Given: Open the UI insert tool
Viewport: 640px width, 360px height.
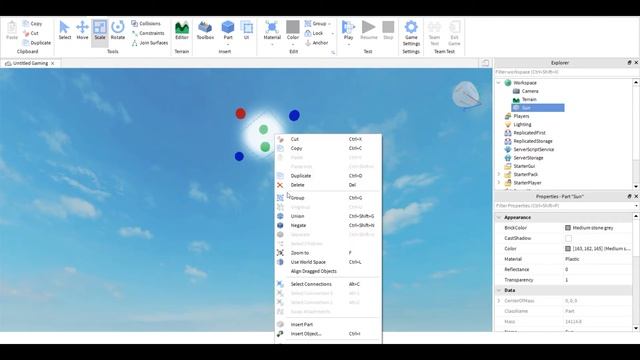Looking at the screenshot, I should [246, 30].
